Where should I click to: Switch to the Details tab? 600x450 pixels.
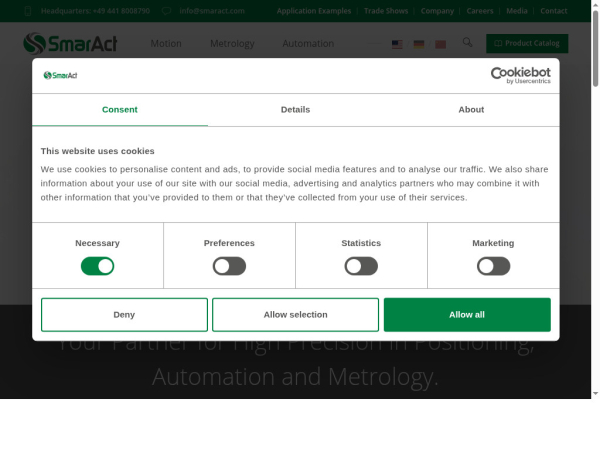tap(295, 110)
